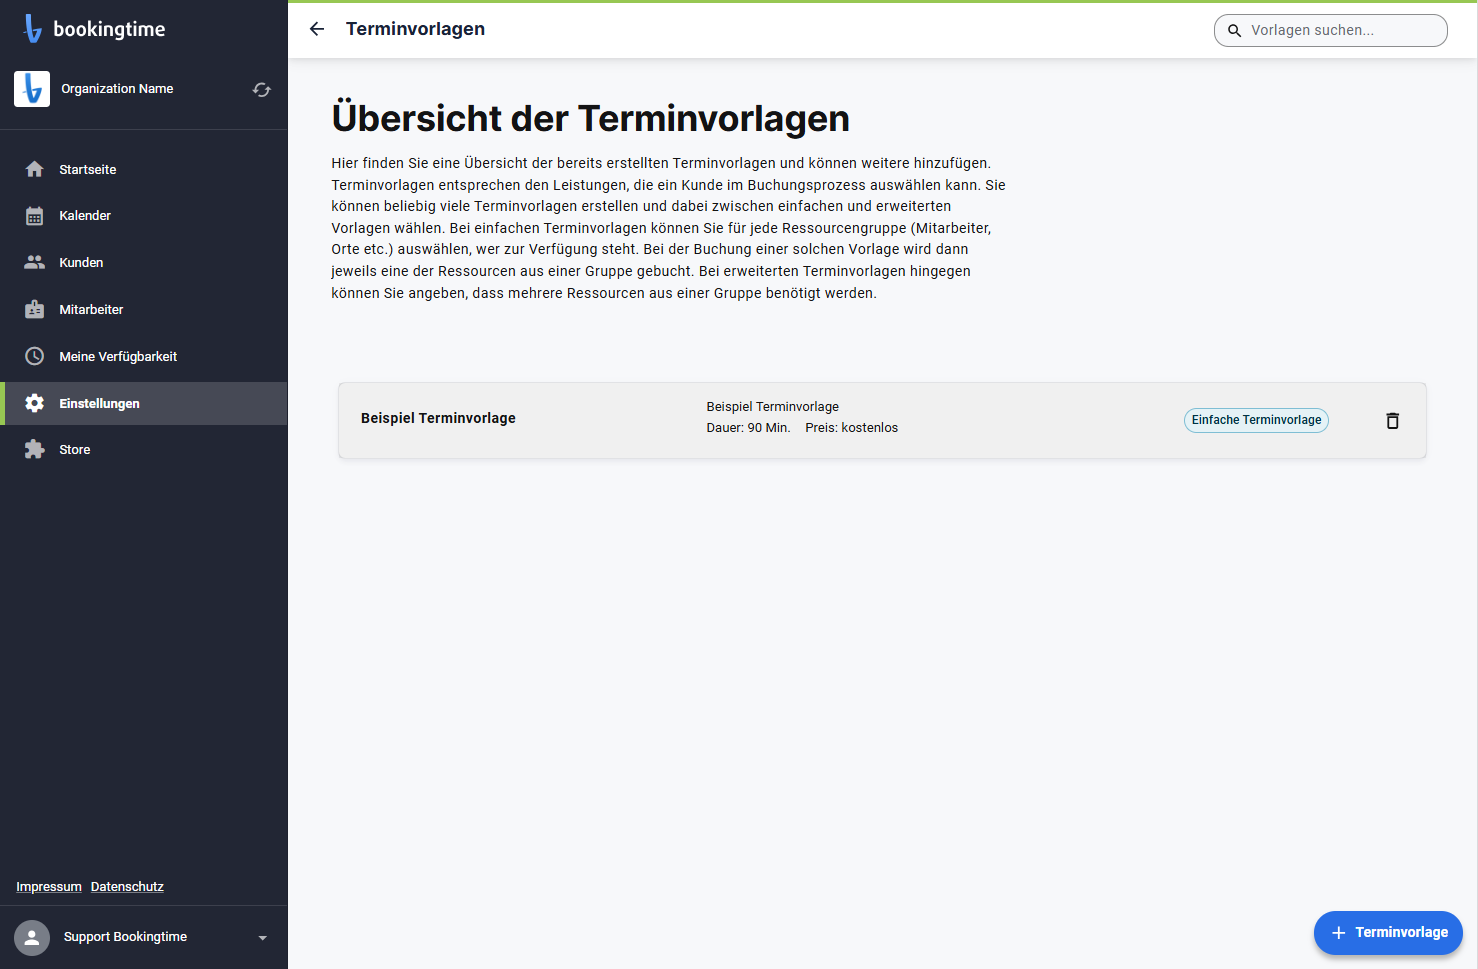Screen dimensions: 1478x969
Task: Click the Einstellungen gear icon
Action: click(x=35, y=403)
